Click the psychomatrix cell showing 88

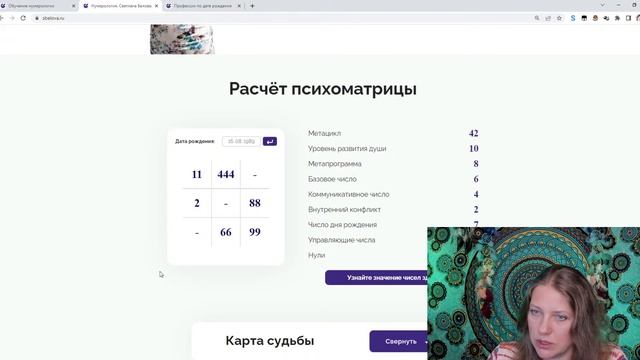pyautogui.click(x=255, y=203)
